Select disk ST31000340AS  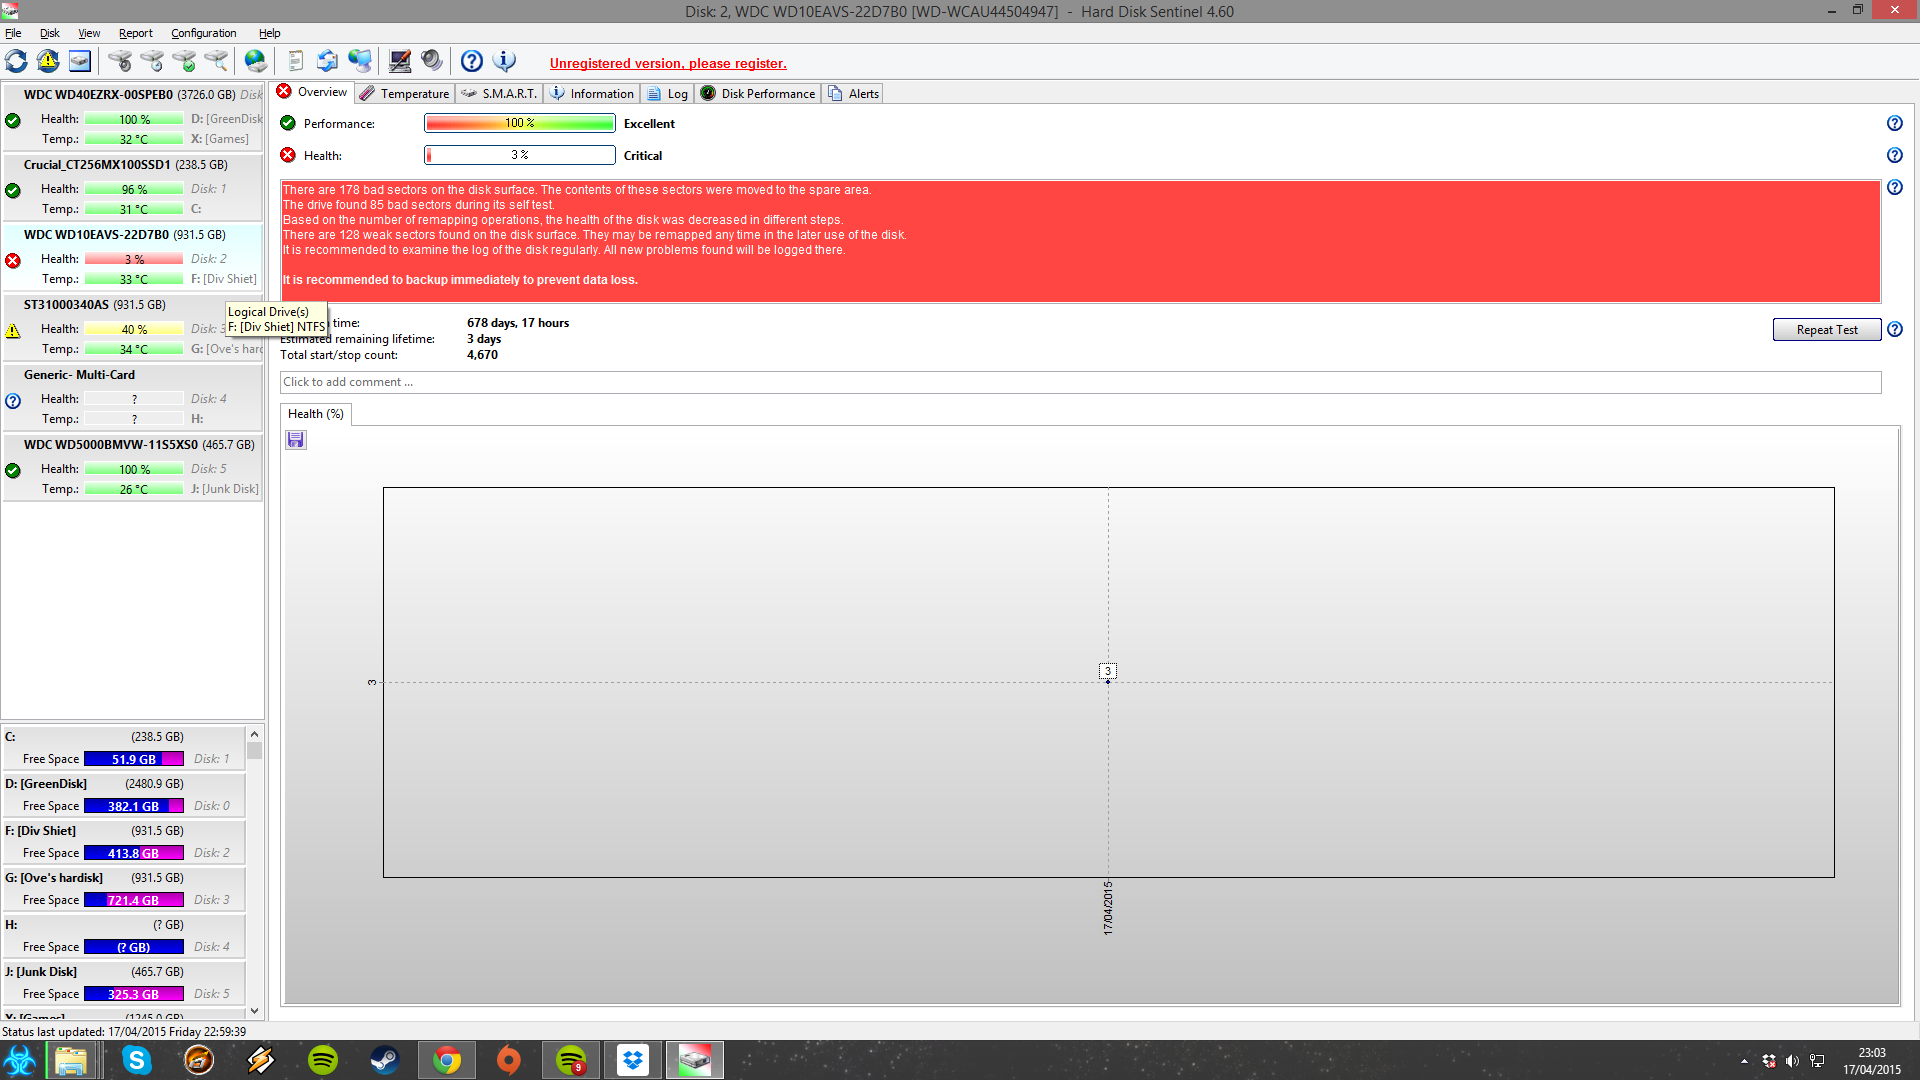point(133,326)
